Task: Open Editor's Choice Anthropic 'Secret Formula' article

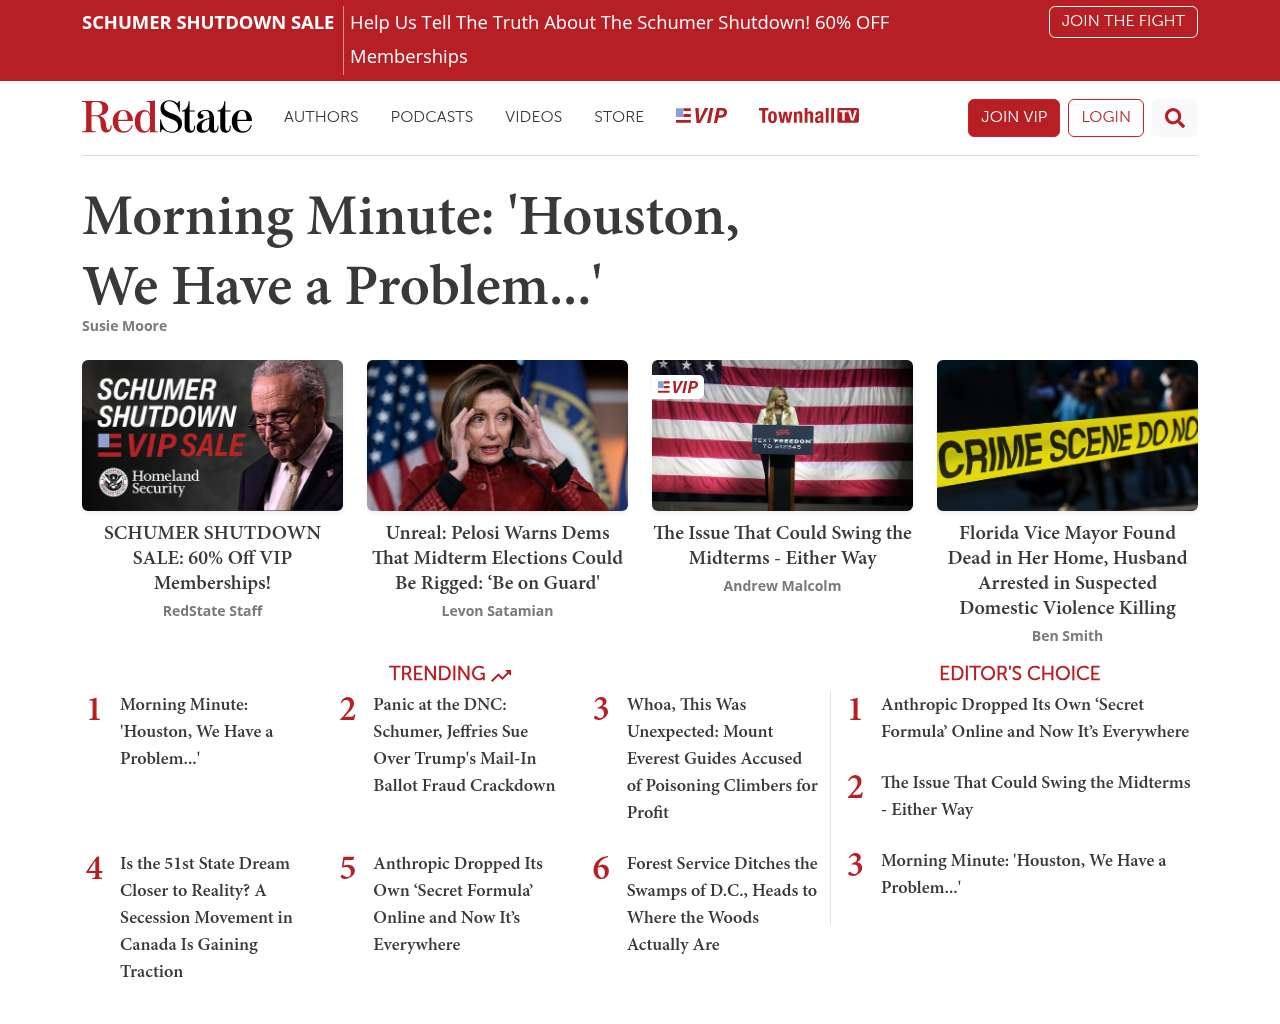Action: coord(1034,718)
